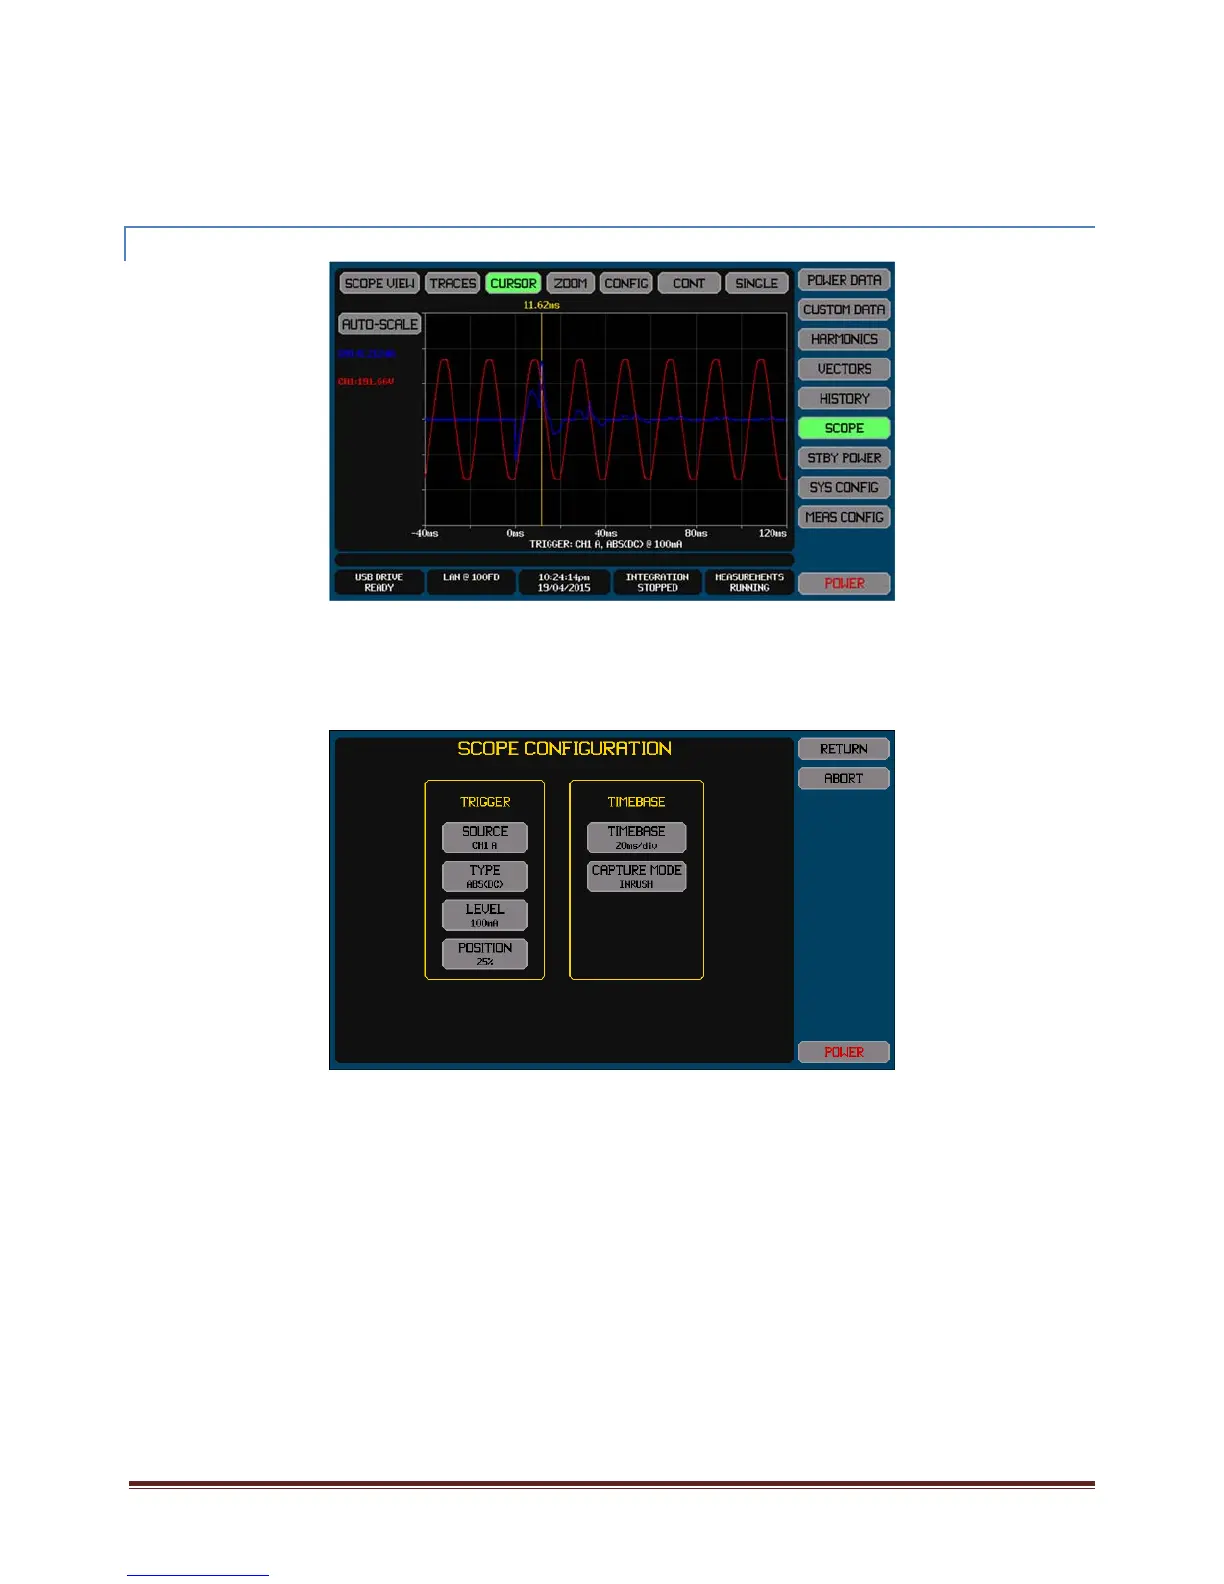The image size is (1224, 1584).
Task: Go to the POWER DATA screen
Action: pos(844,280)
